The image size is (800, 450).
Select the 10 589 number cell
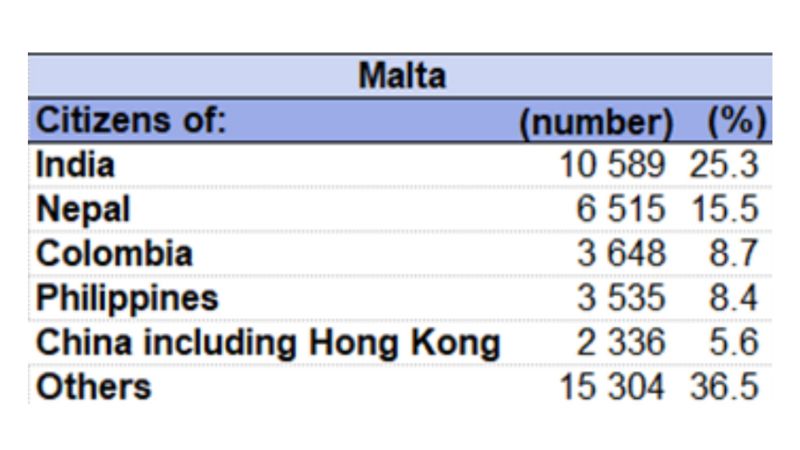(x=613, y=166)
